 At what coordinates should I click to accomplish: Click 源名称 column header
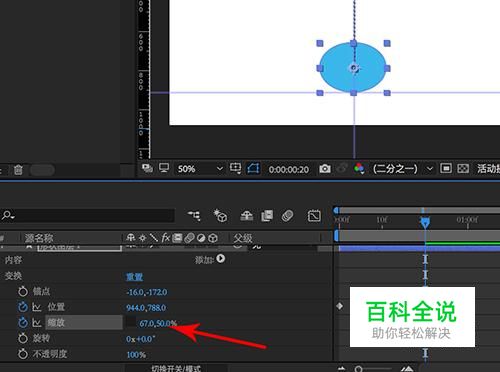39,238
